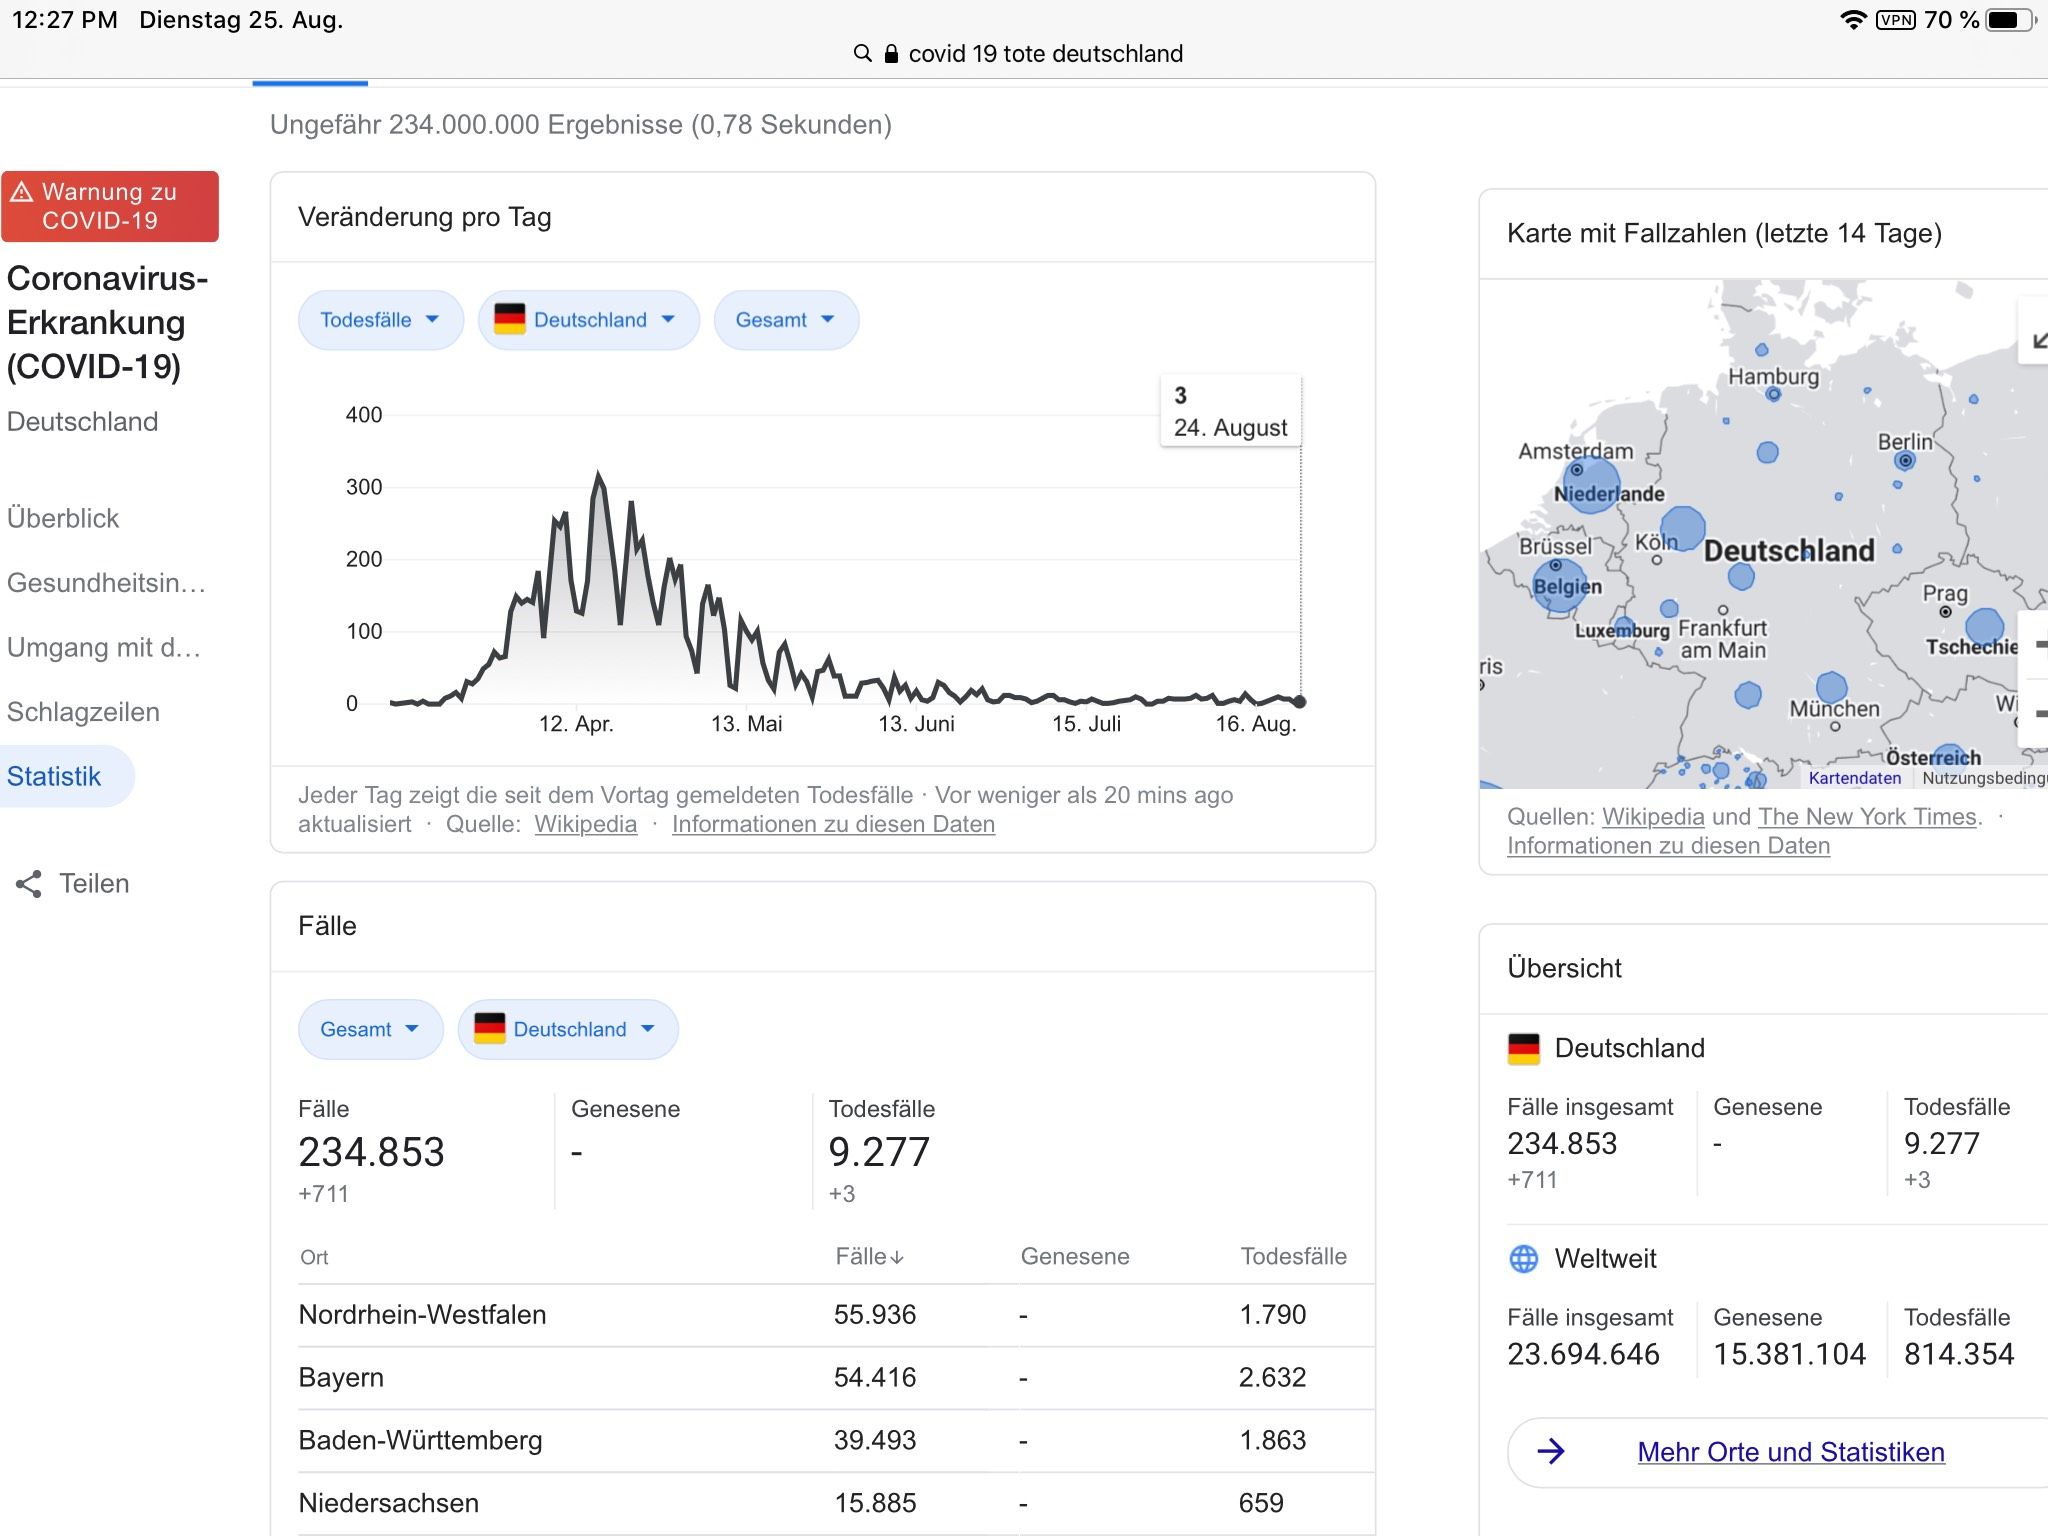This screenshot has width=2048, height=1536.
Task: Open the Todesfälle metric dropdown
Action: pos(380,320)
